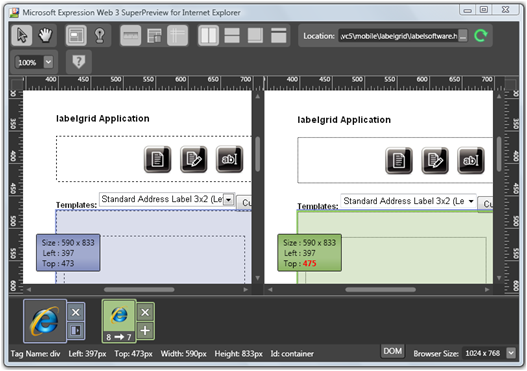Viewport: 527px width, 371px height.
Task: Toggle the box highlighting mode icon
Action: point(76,35)
